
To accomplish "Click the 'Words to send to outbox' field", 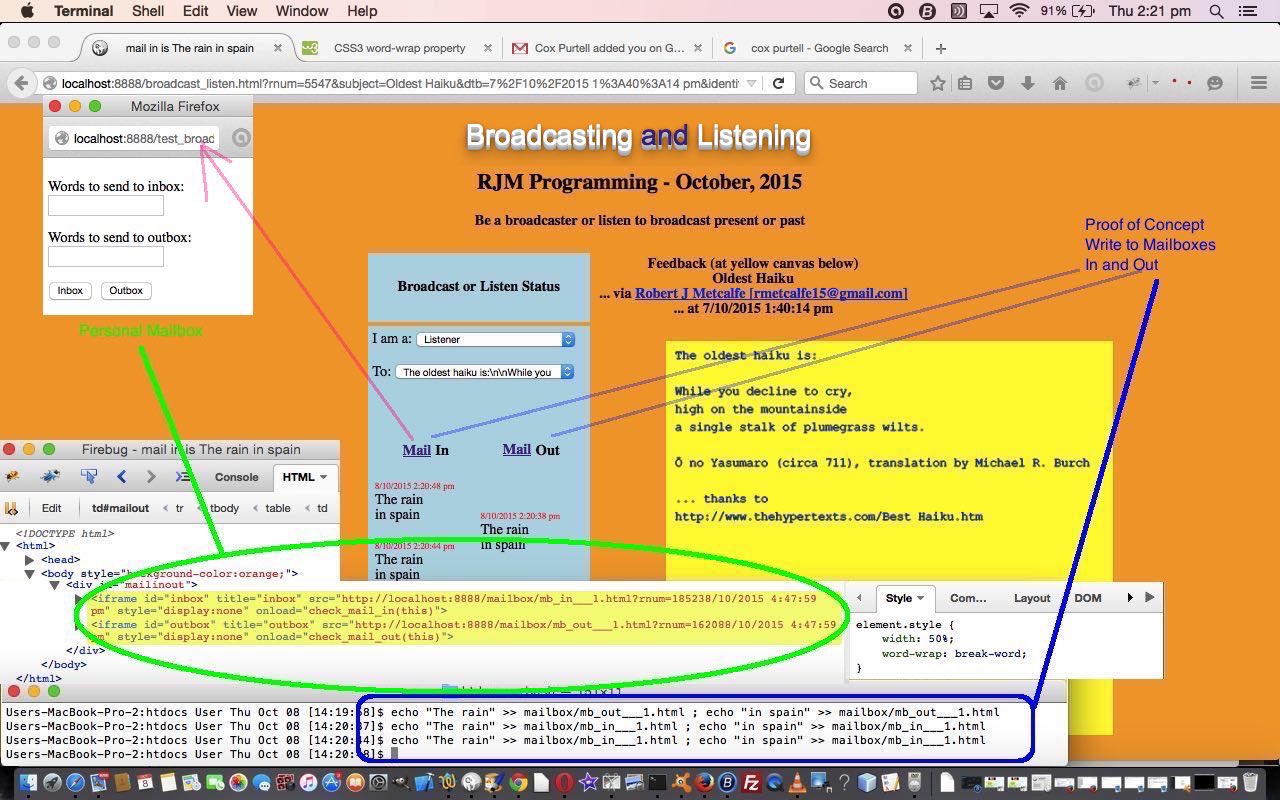I will (106, 257).
